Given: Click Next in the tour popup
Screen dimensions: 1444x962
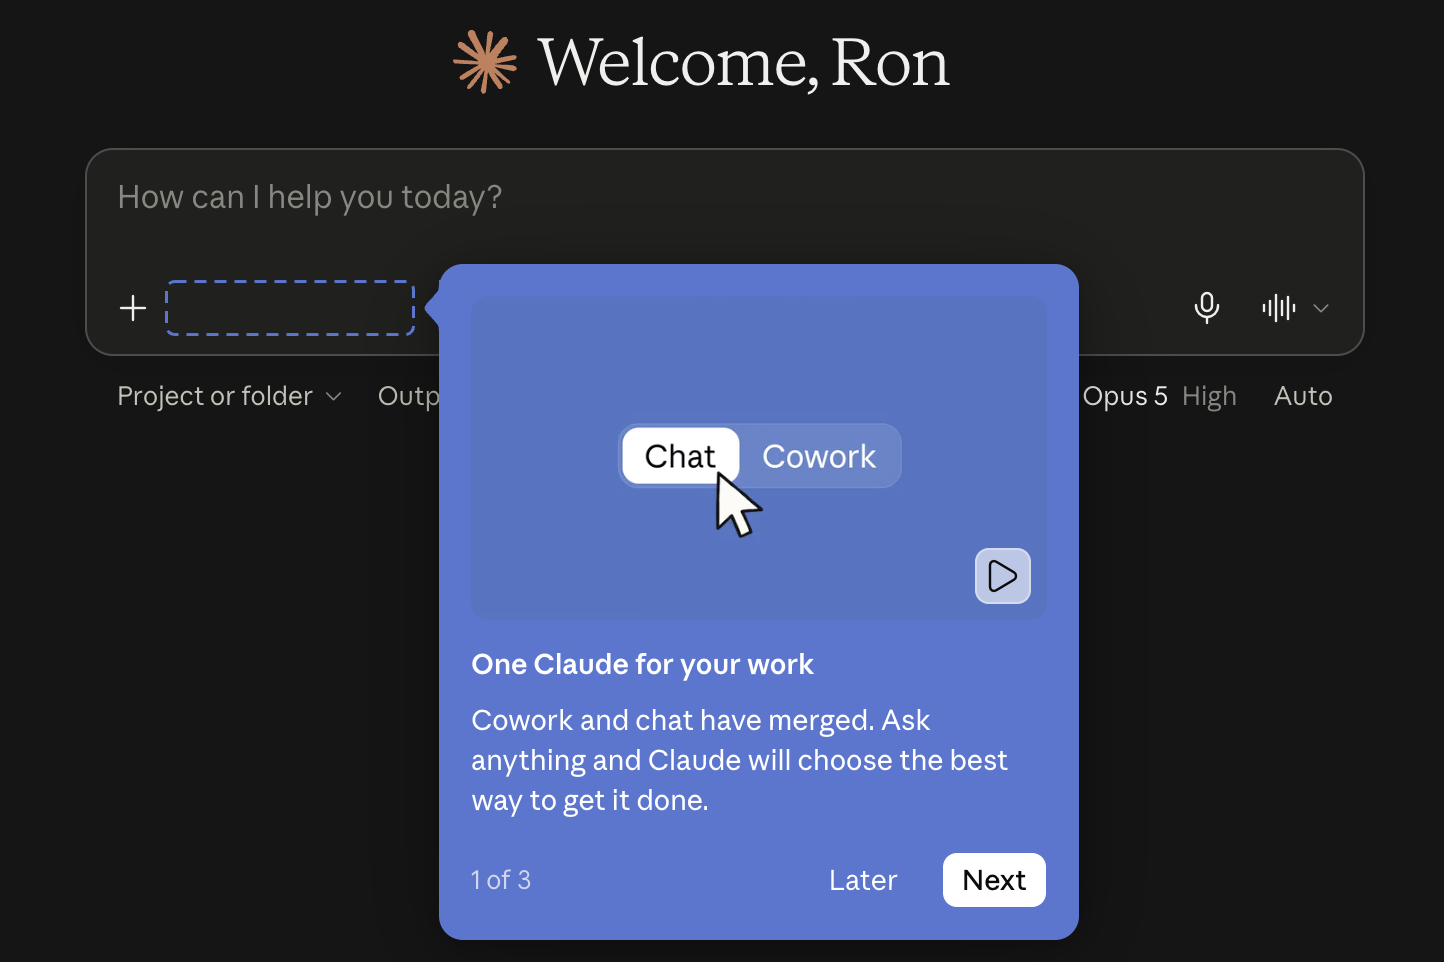Looking at the screenshot, I should 994,880.
